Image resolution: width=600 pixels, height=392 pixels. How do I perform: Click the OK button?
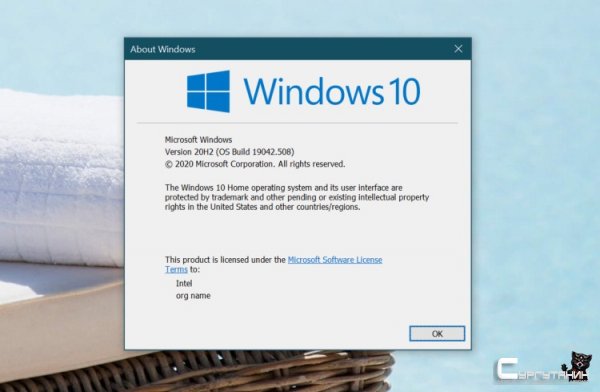point(437,333)
